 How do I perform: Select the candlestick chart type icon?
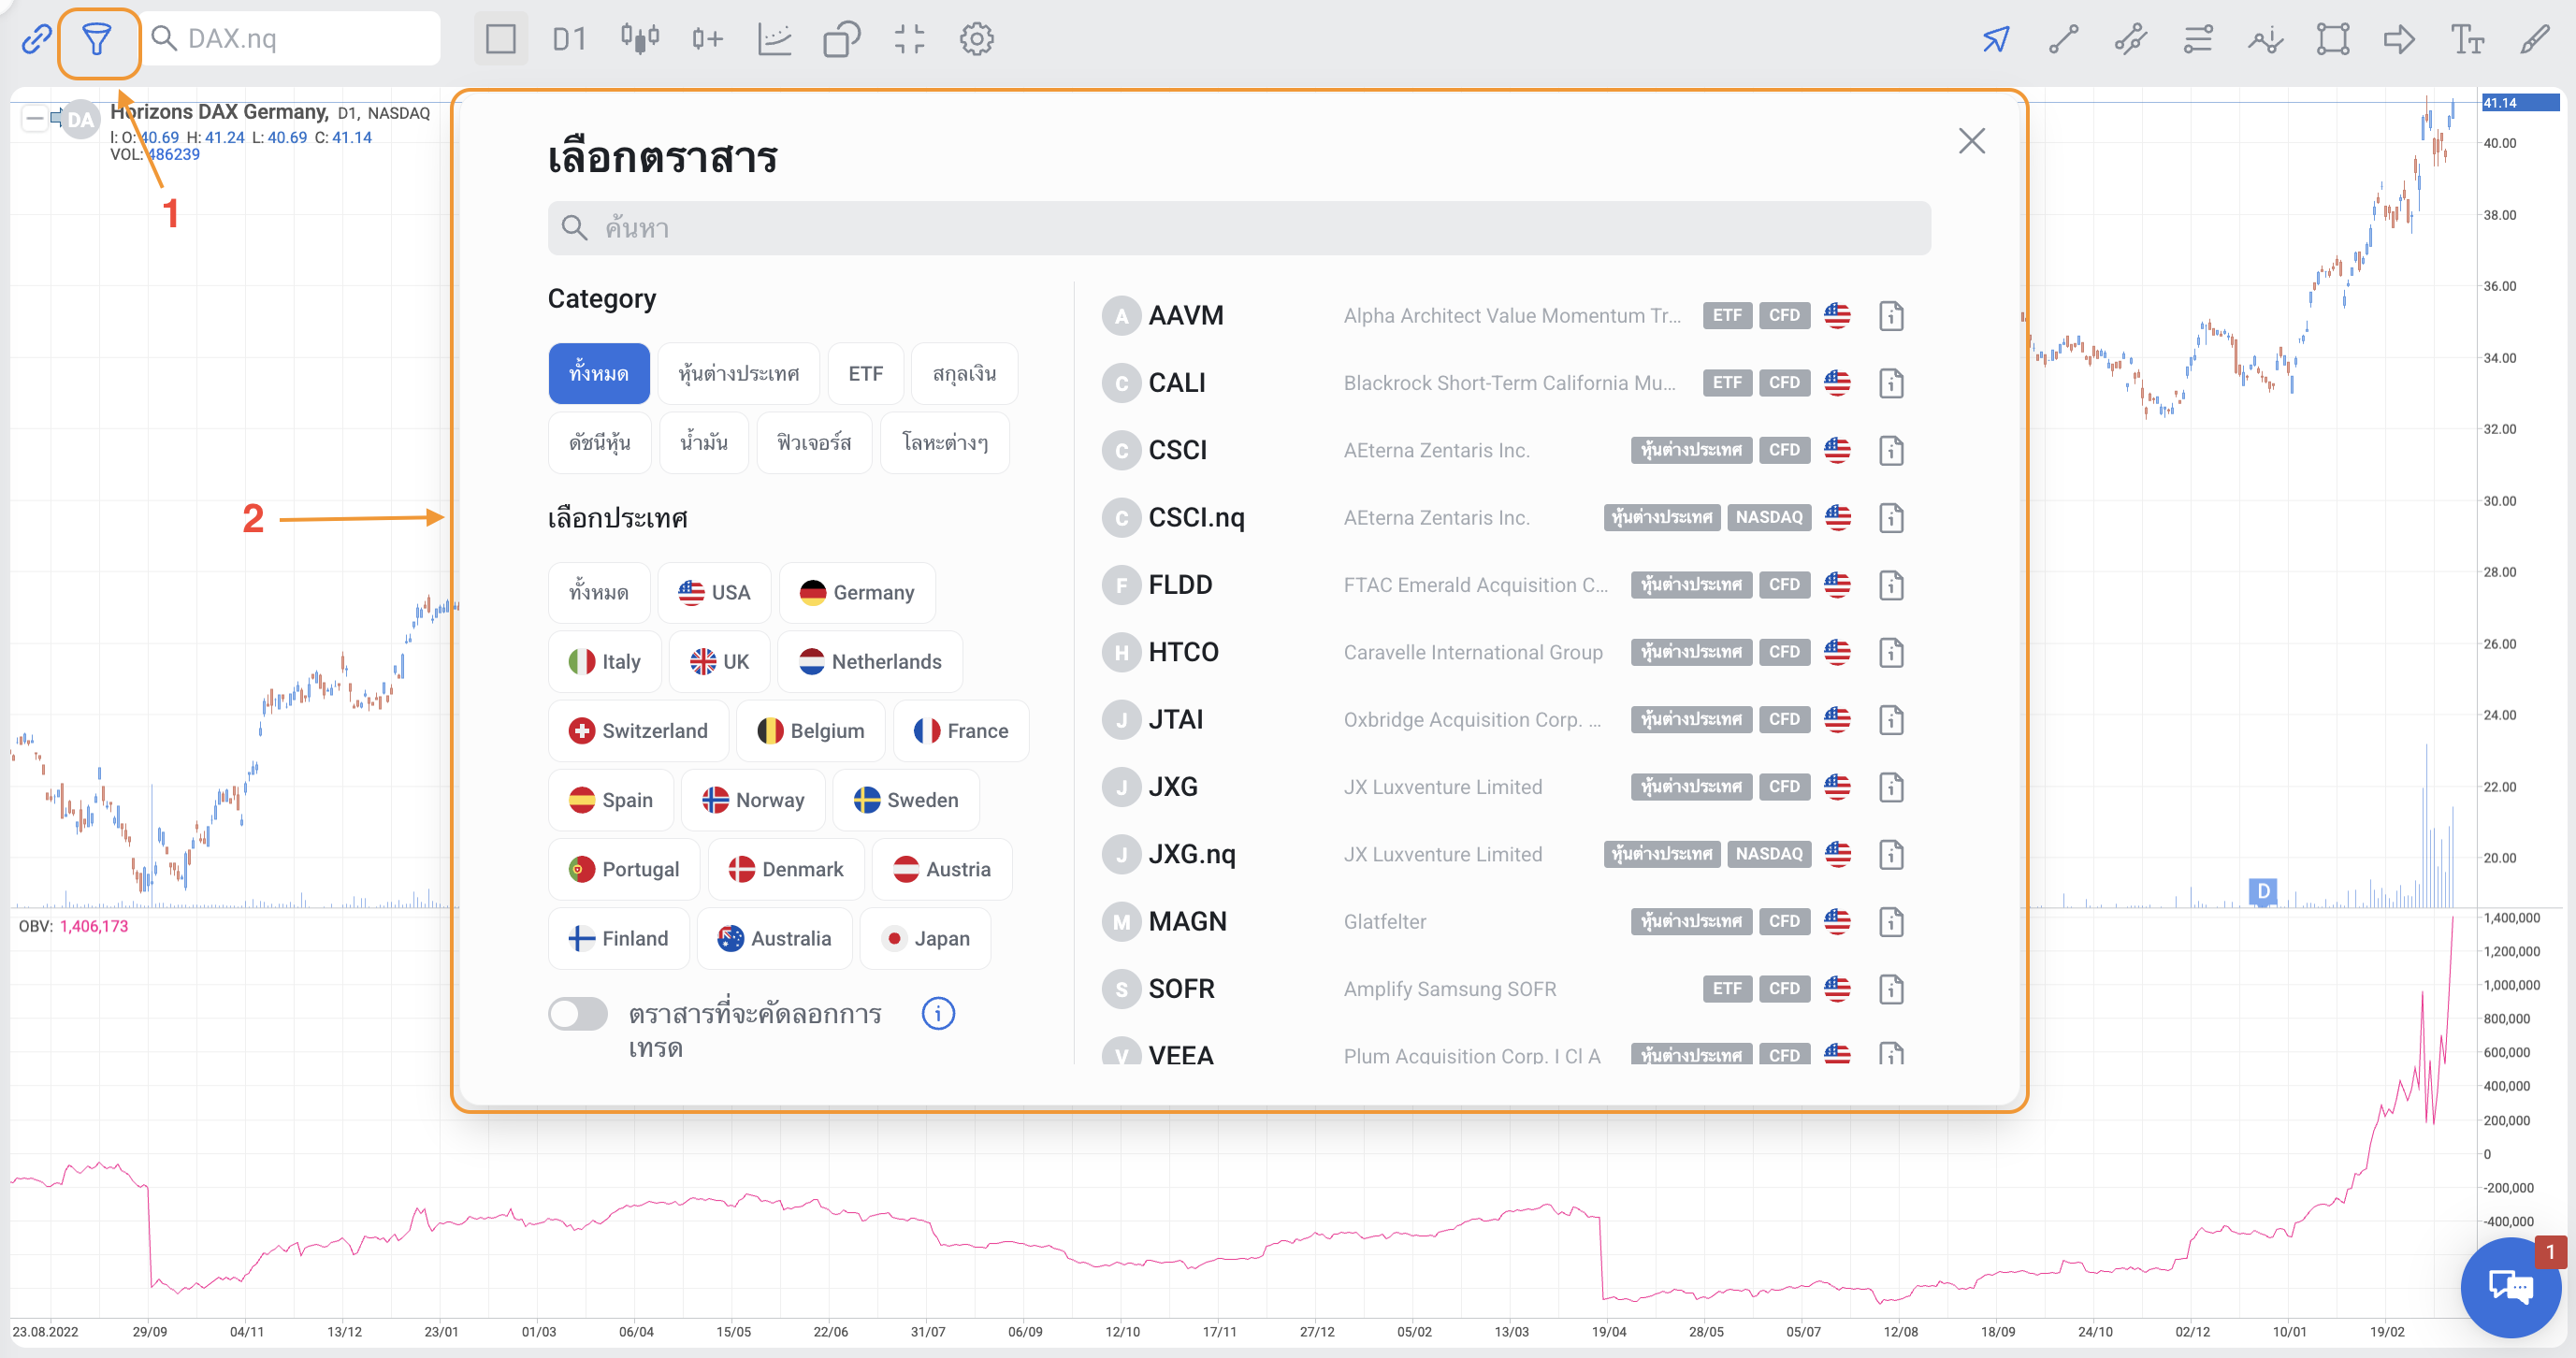click(639, 40)
